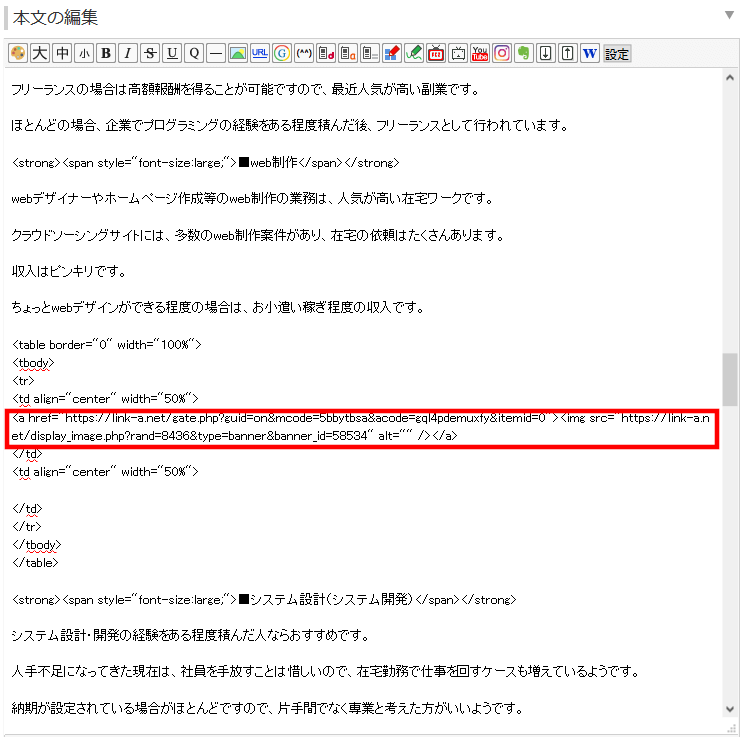Apply medium font size (中)
742x737 pixels.
pyautogui.click(x=62, y=53)
